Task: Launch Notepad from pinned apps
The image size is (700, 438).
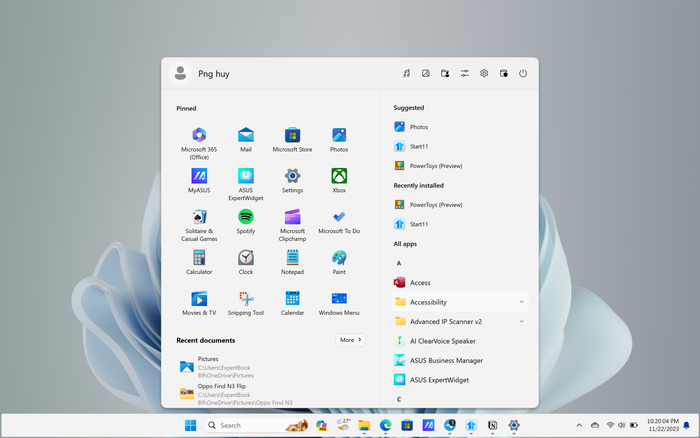Action: tap(292, 262)
